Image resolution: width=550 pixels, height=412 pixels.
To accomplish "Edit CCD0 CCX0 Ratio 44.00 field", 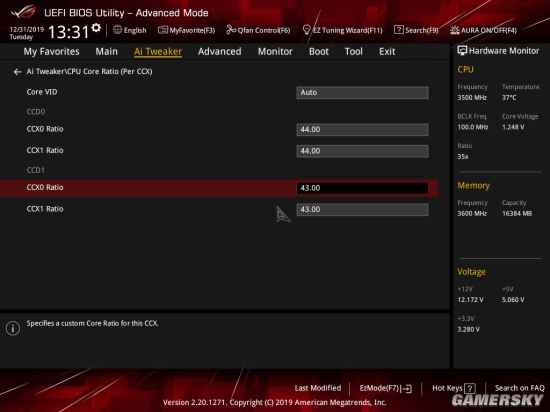I will 362,129.
